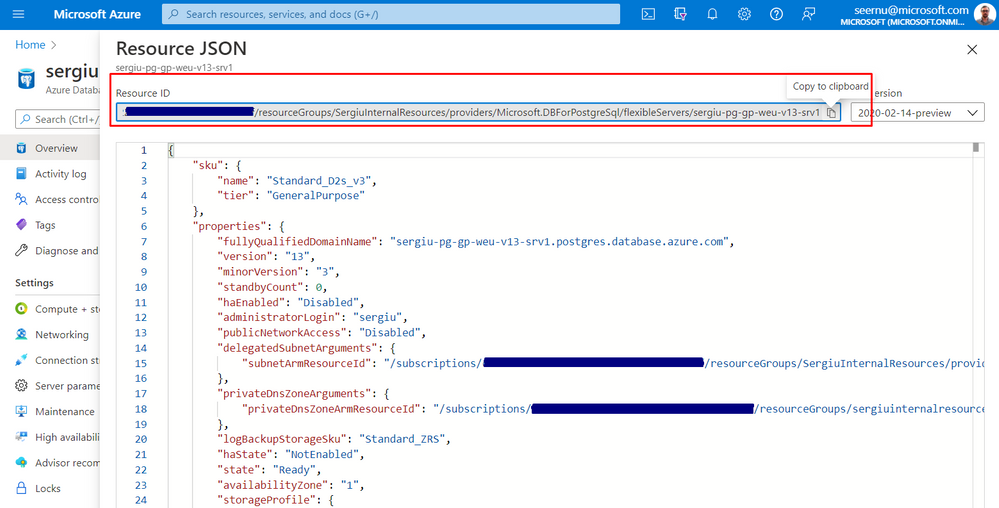The width and height of the screenshot is (999, 508).
Task: Open portal settings gear
Action: pyautogui.click(x=744, y=14)
